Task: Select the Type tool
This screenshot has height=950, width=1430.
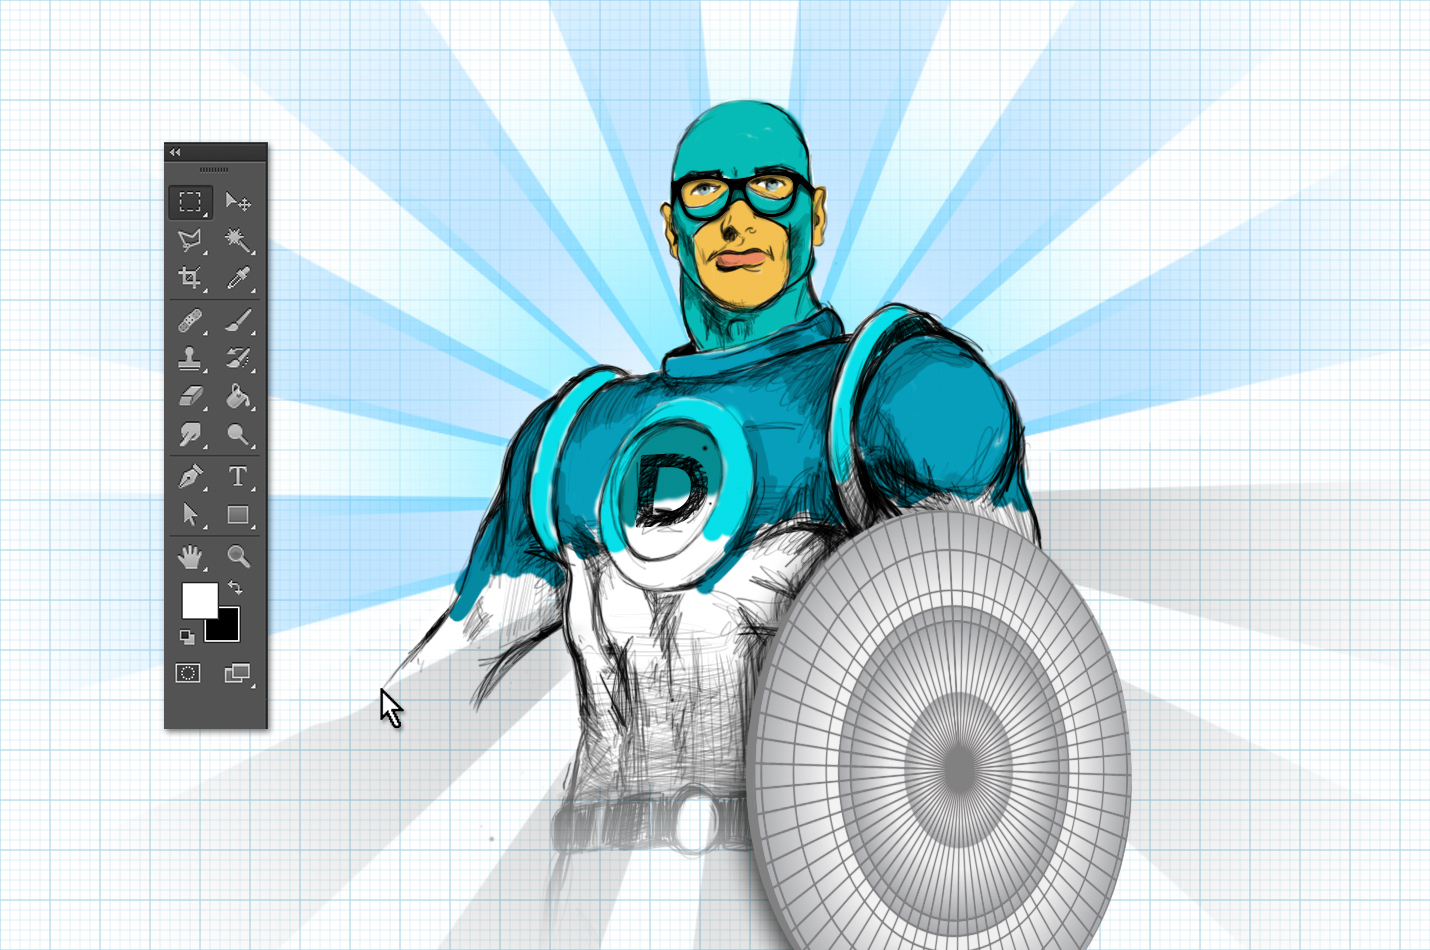Action: [238, 477]
